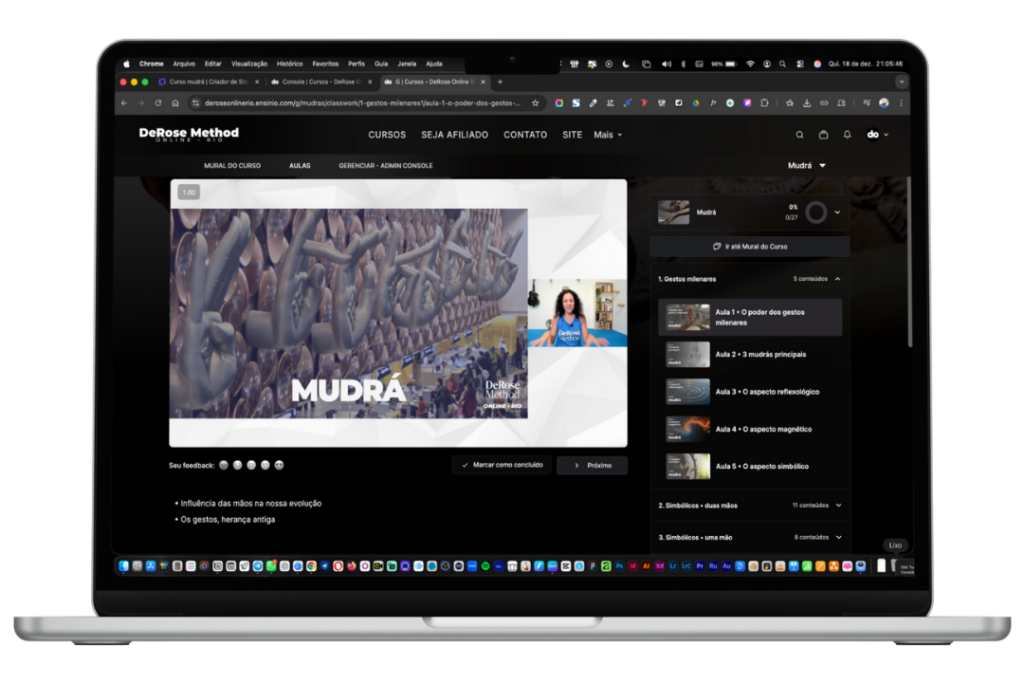Click the 0% course progress ring
Viewport: 1024px width, 683px height.
[816, 212]
